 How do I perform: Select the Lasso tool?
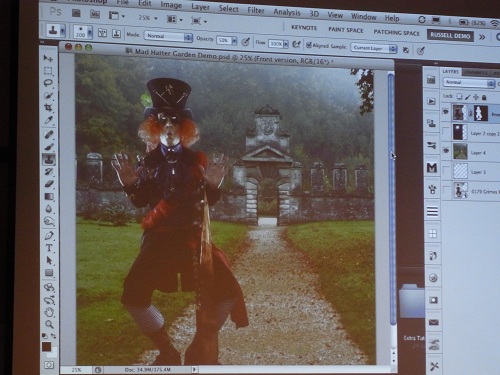tap(48, 83)
